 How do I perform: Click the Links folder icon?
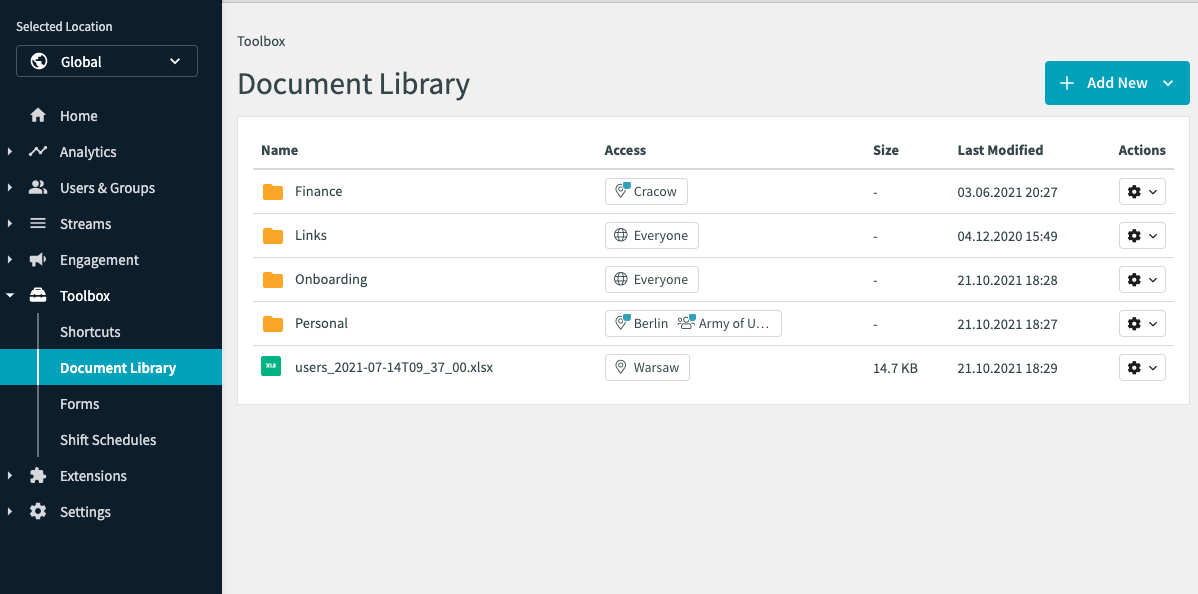coord(273,236)
